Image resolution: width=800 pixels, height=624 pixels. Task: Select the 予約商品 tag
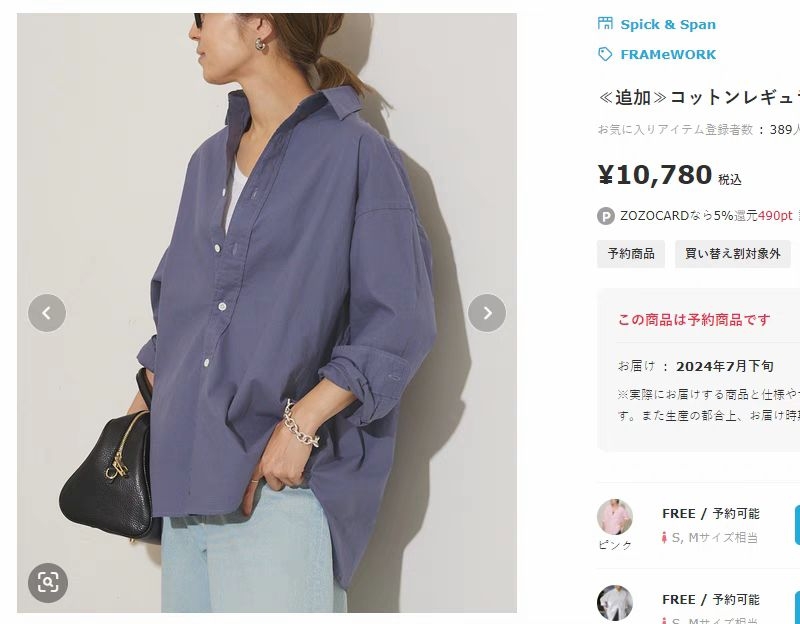[631, 254]
